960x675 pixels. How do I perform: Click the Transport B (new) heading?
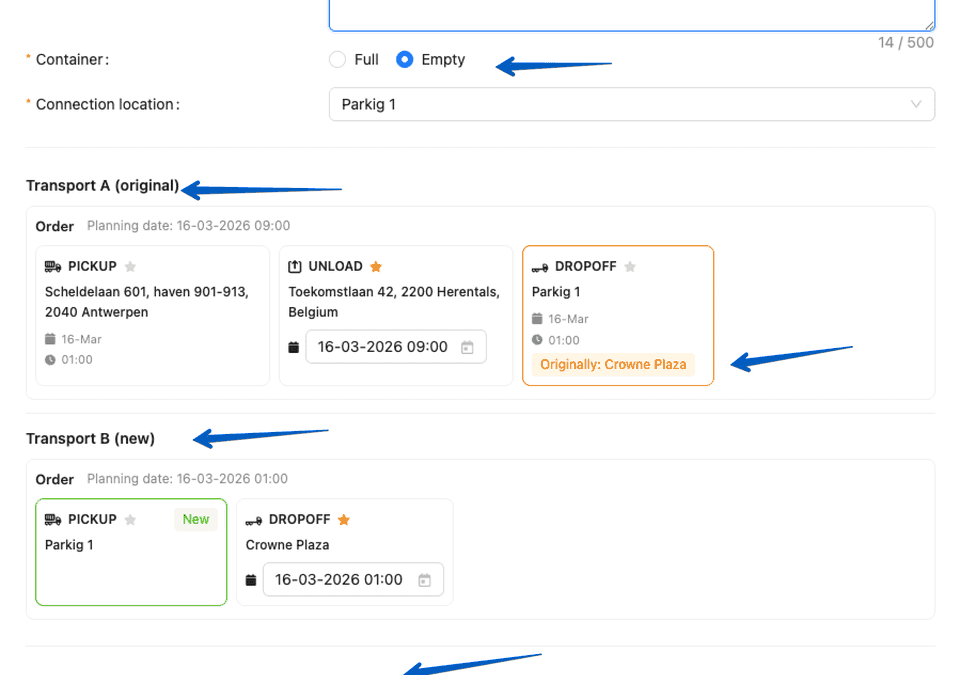(x=90, y=439)
